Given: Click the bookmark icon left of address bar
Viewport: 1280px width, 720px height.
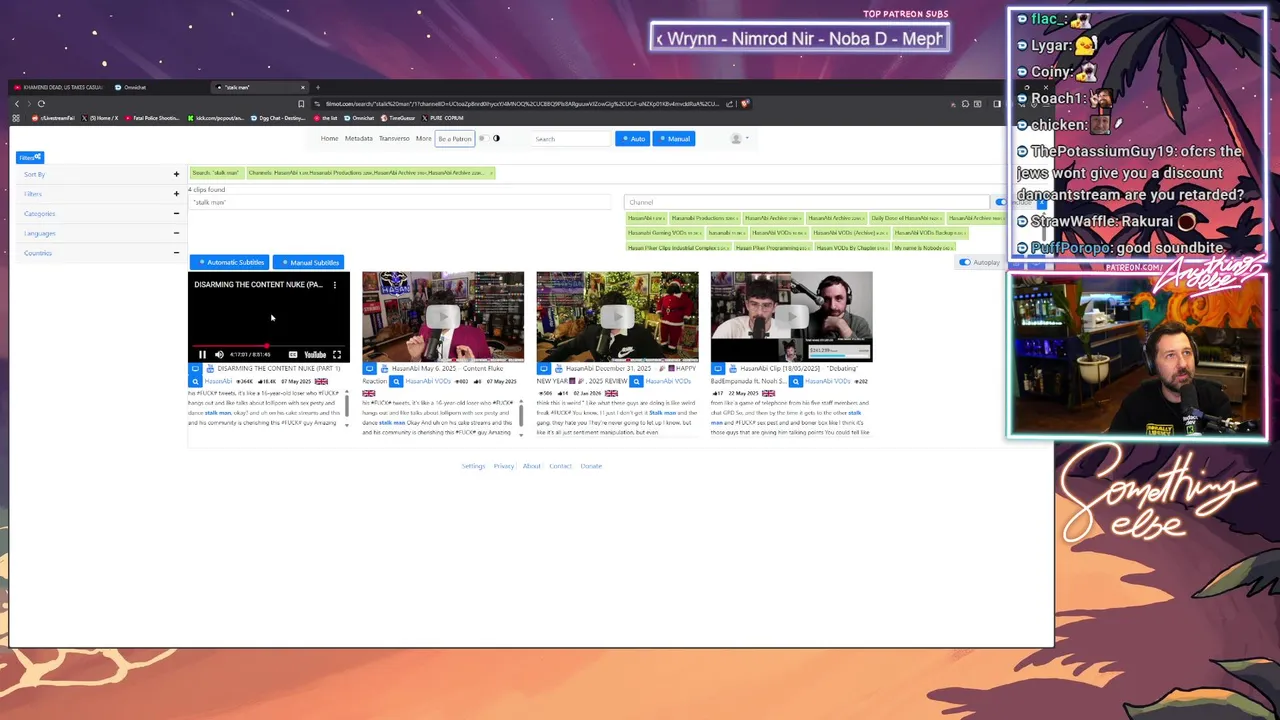Looking at the screenshot, I should click(x=301, y=103).
